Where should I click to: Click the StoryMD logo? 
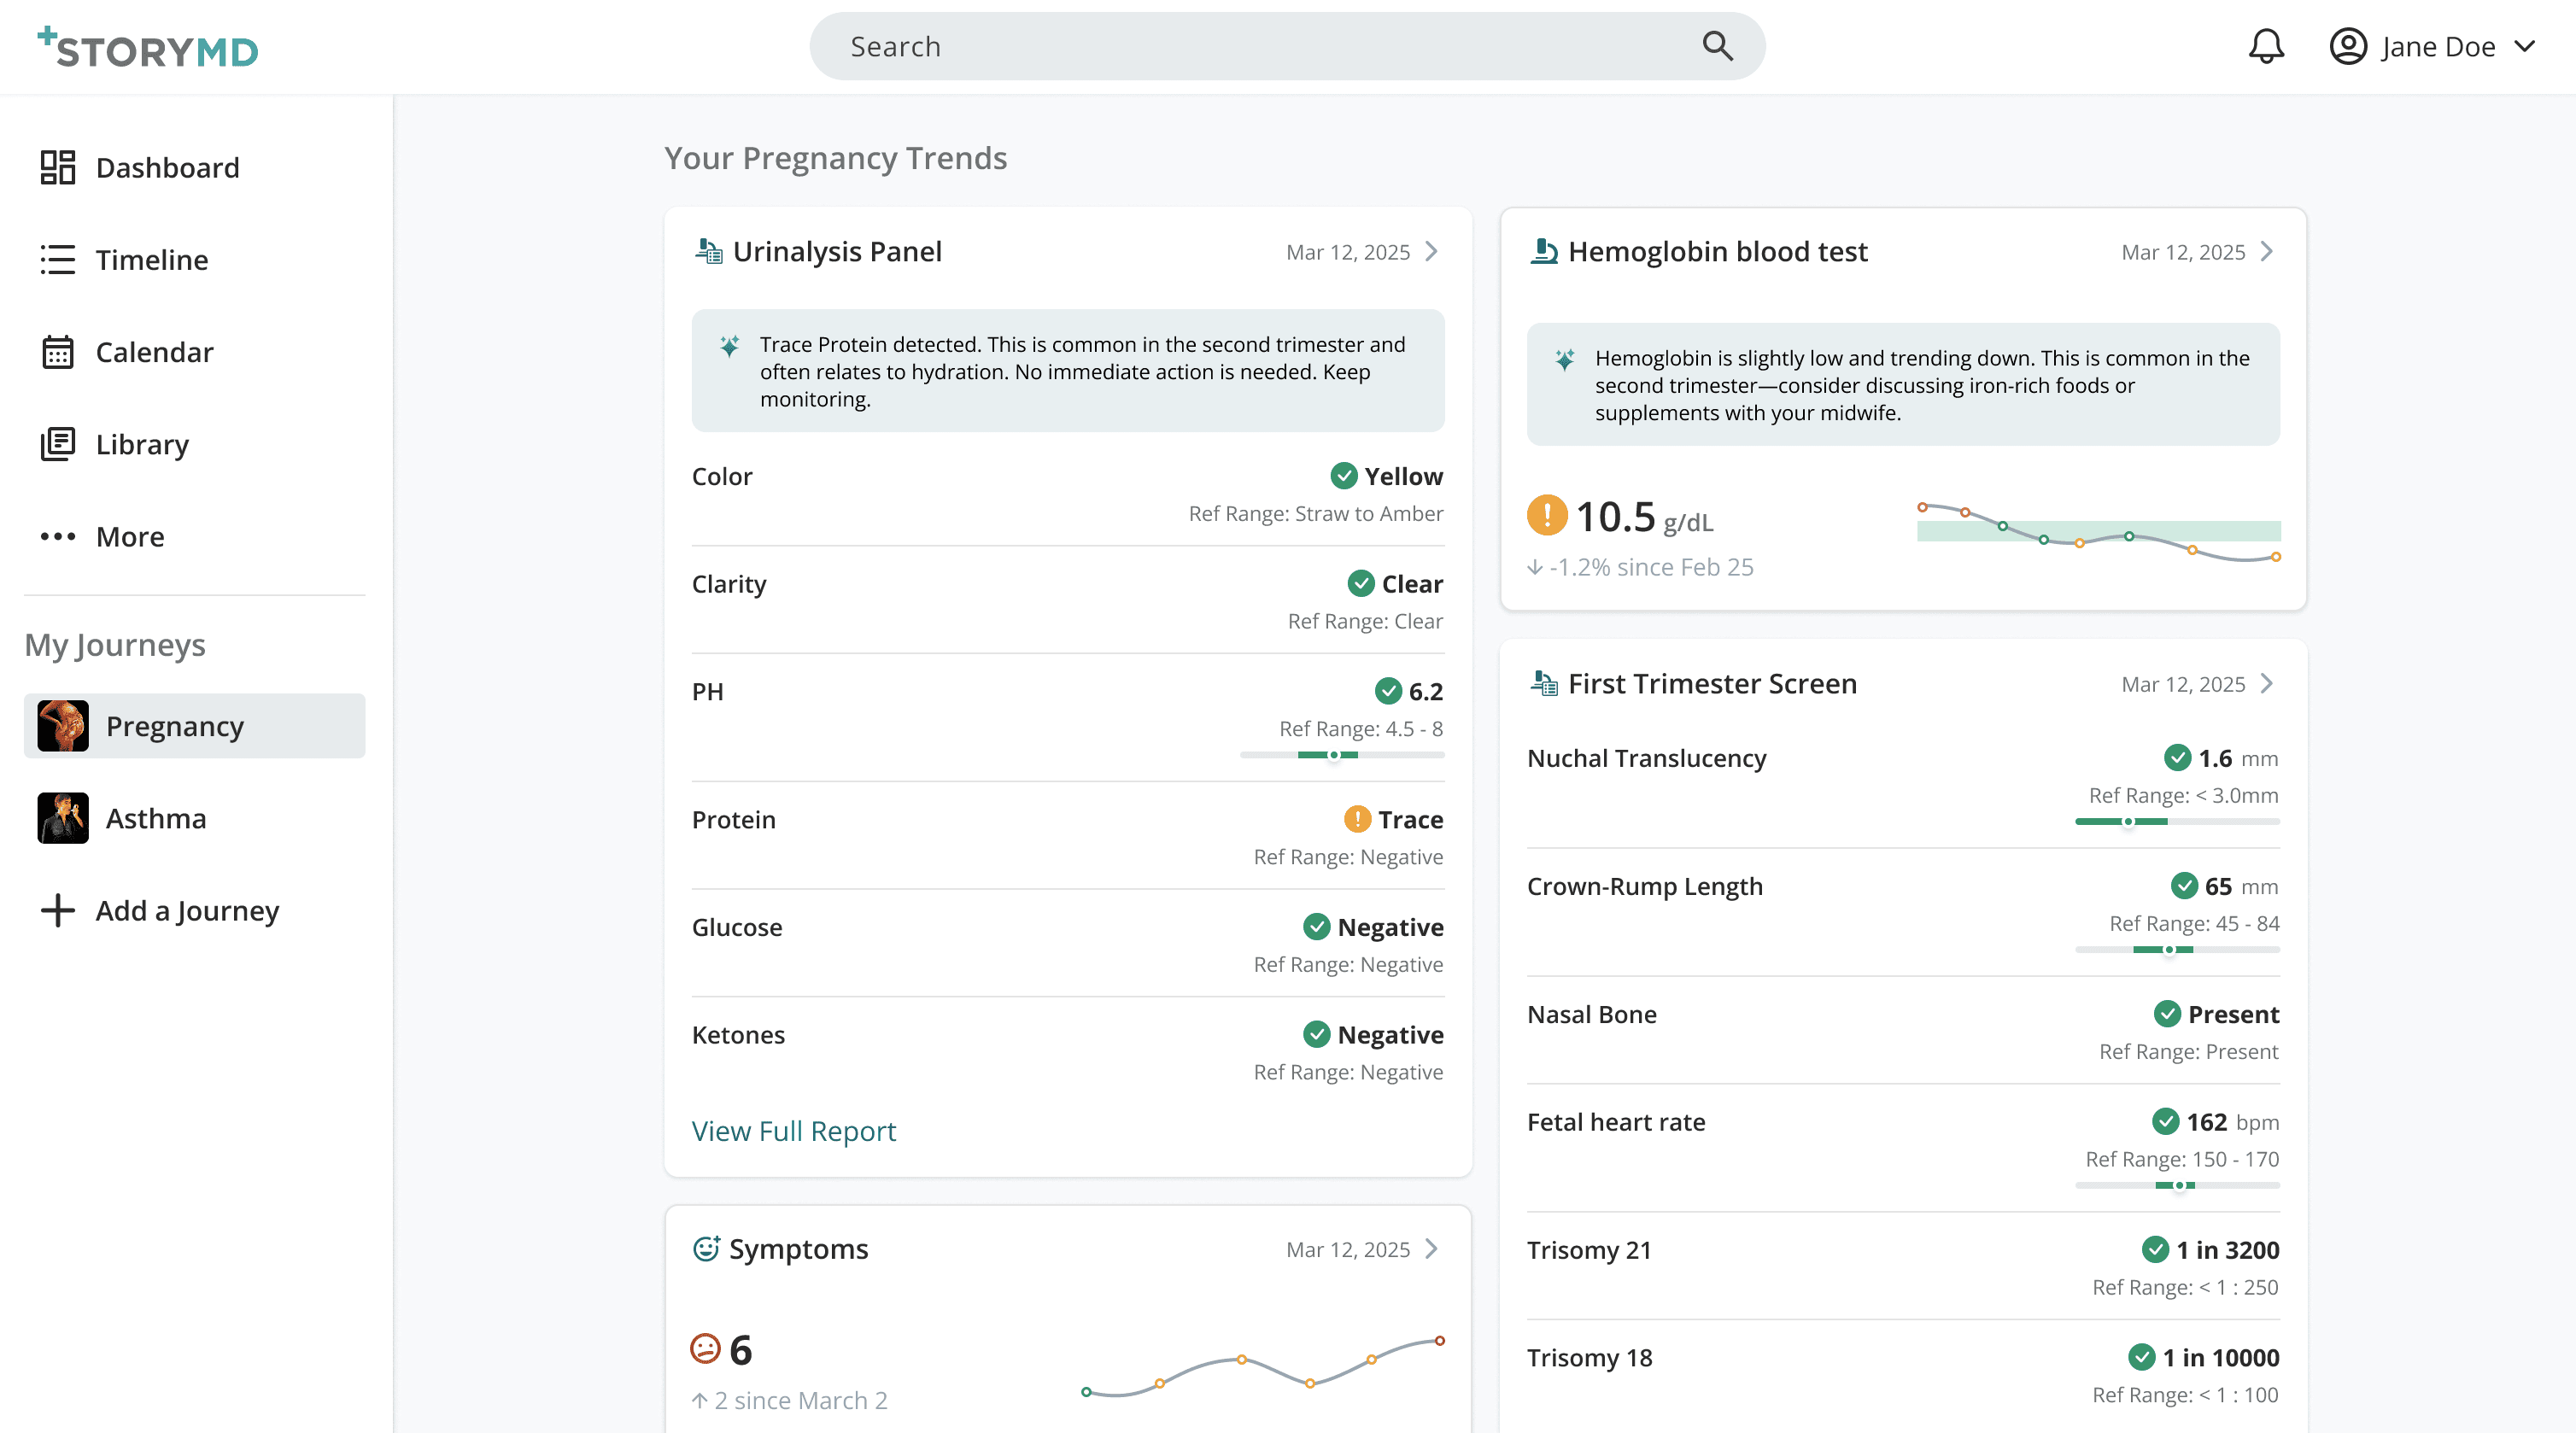(x=148, y=47)
